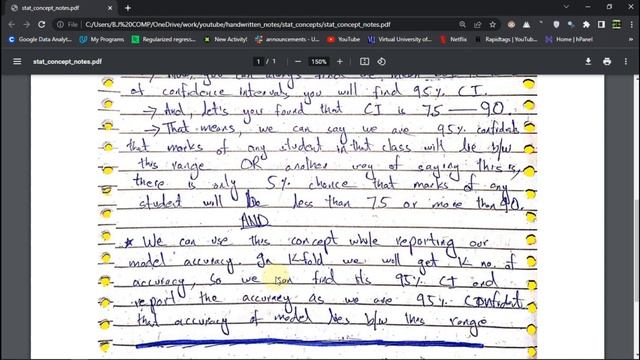The height and width of the screenshot is (360, 640).
Task: Reload the PDF page
Action: pyautogui.click(x=42, y=24)
